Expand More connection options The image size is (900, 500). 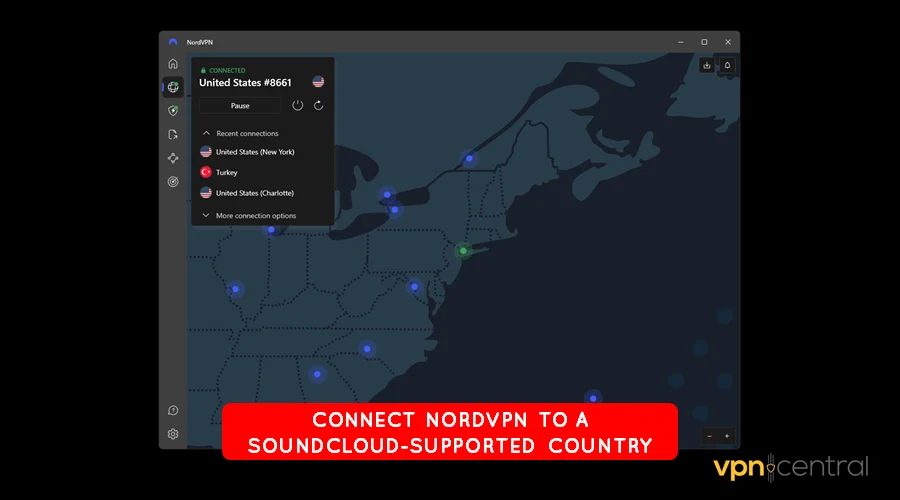coord(255,215)
